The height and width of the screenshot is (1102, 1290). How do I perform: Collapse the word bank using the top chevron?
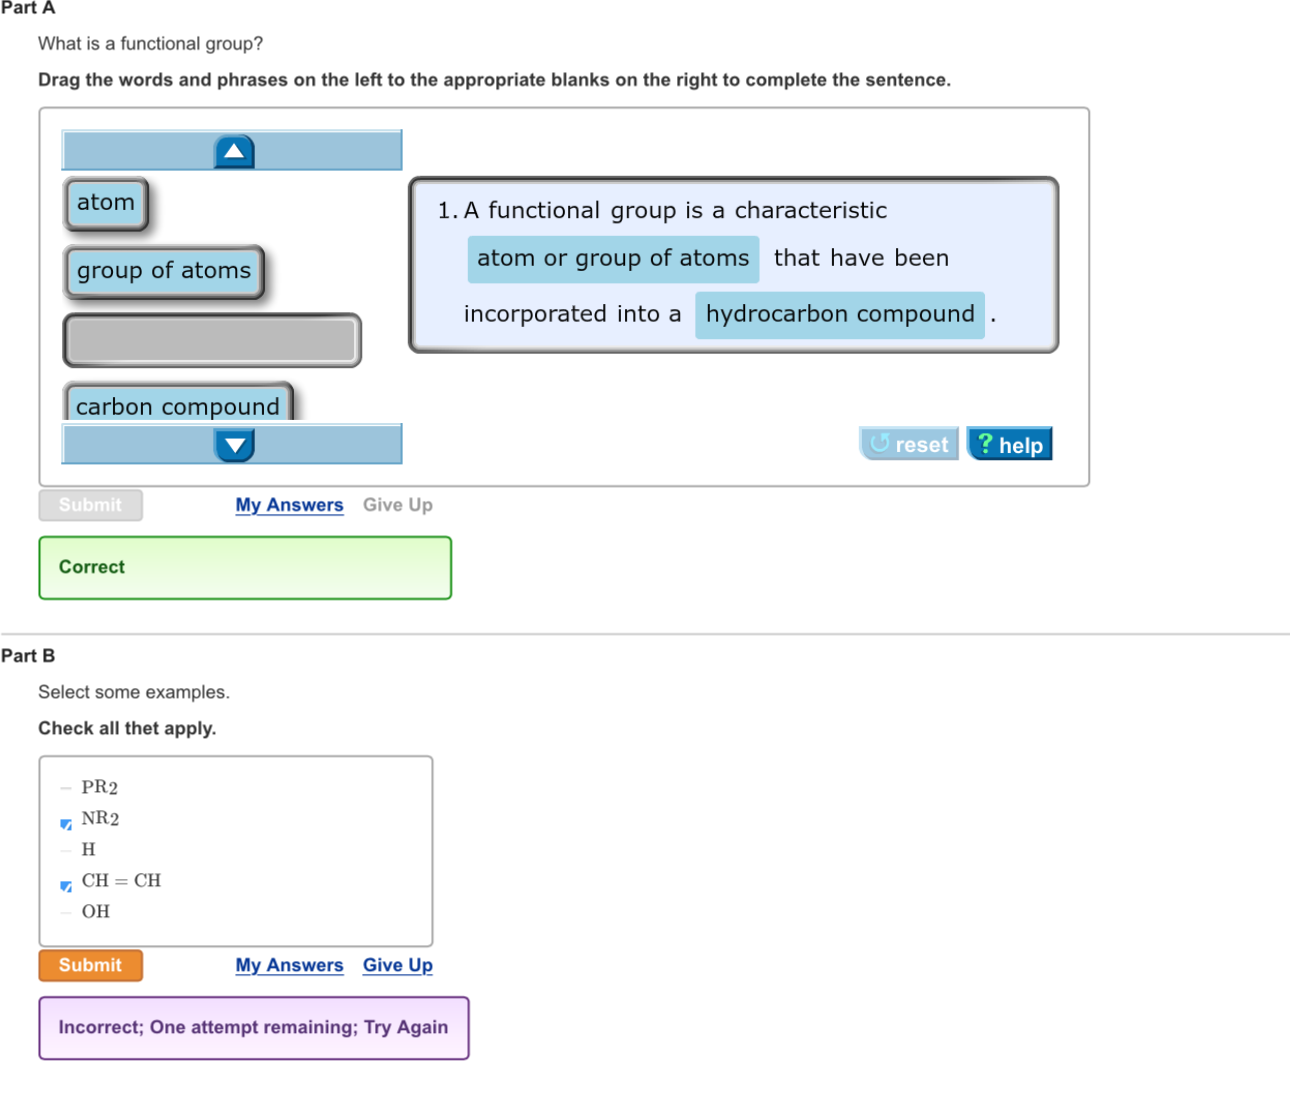click(233, 149)
